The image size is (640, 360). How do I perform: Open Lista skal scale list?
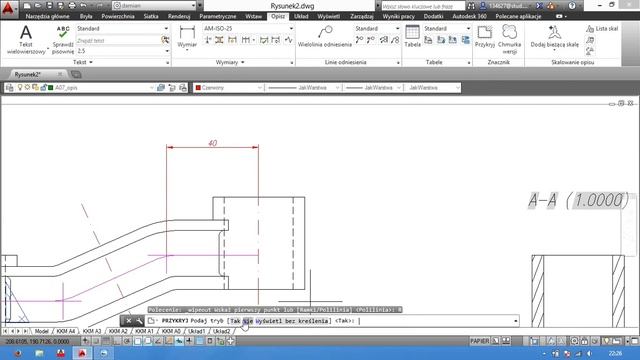(x=602, y=29)
